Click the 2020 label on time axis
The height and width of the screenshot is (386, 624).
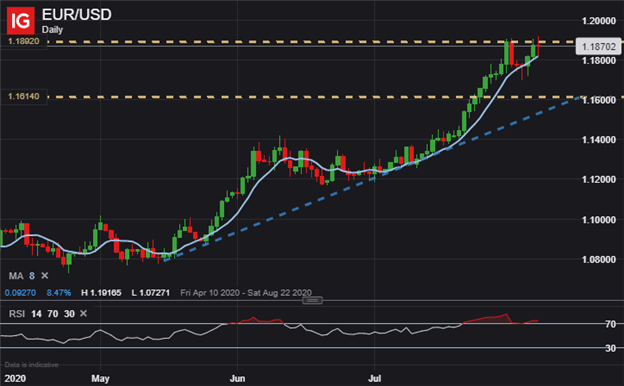pos(15,378)
